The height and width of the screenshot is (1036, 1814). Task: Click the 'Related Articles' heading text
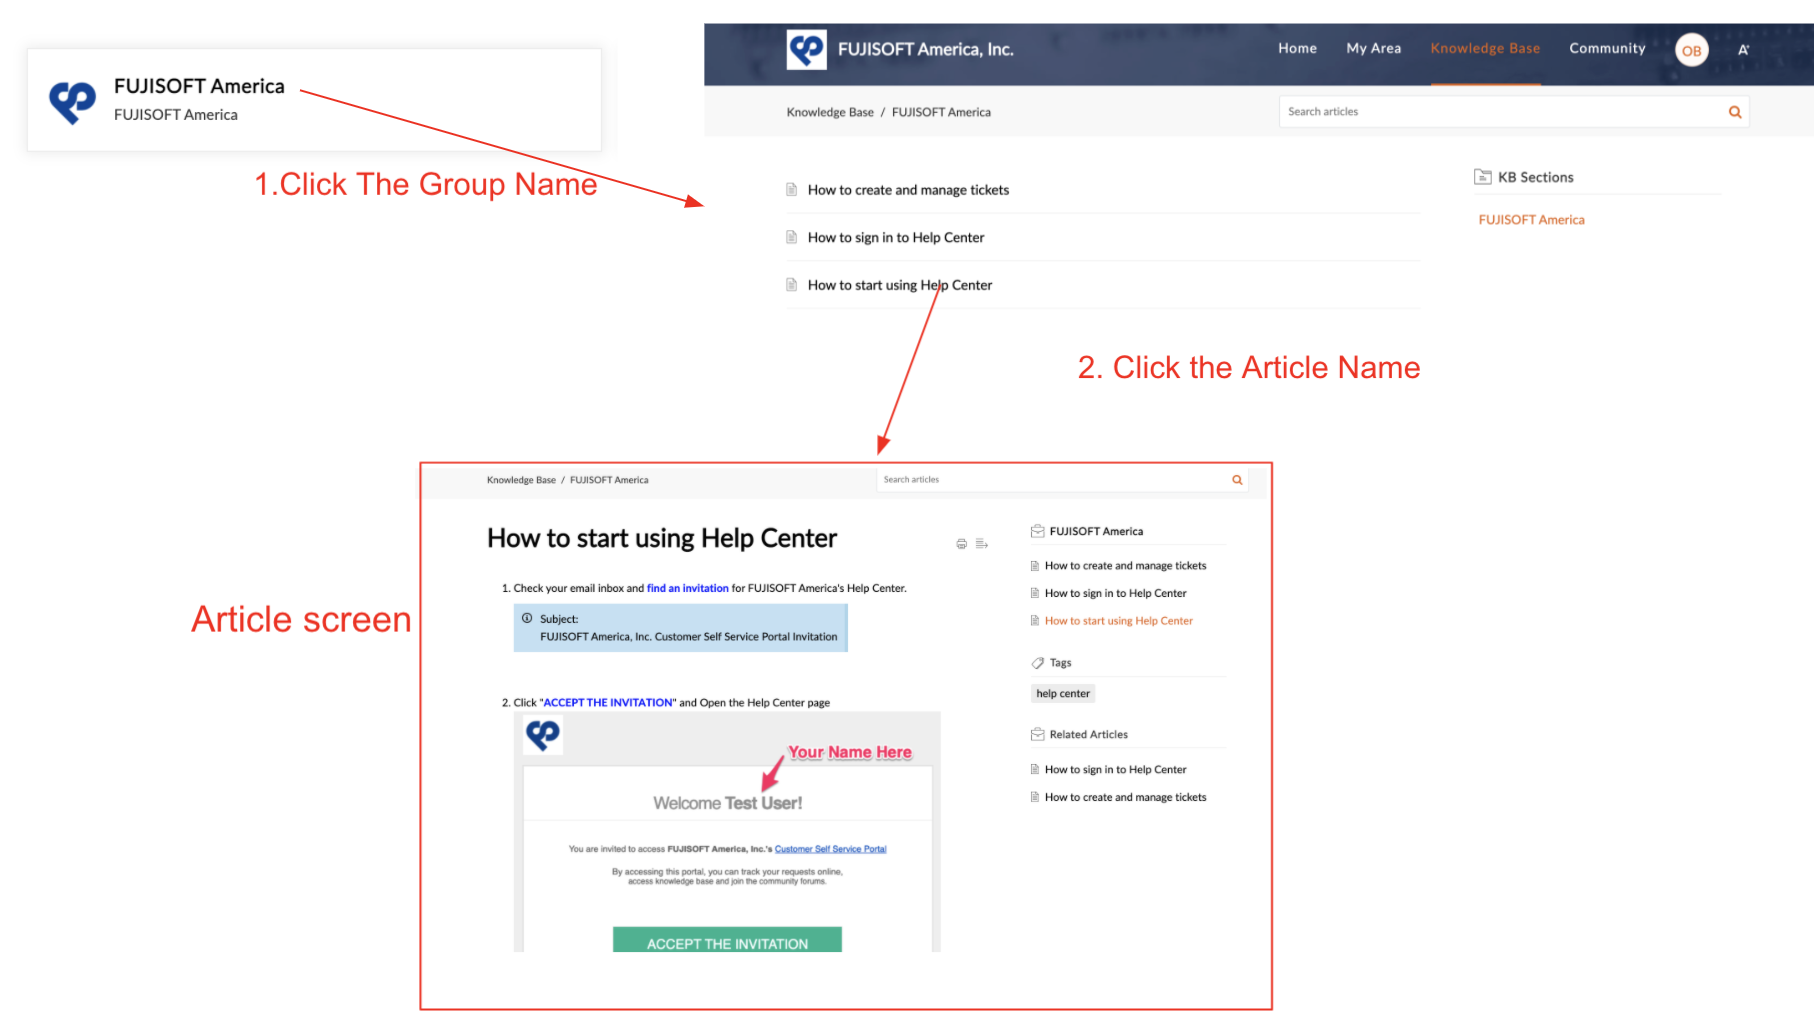(1089, 735)
